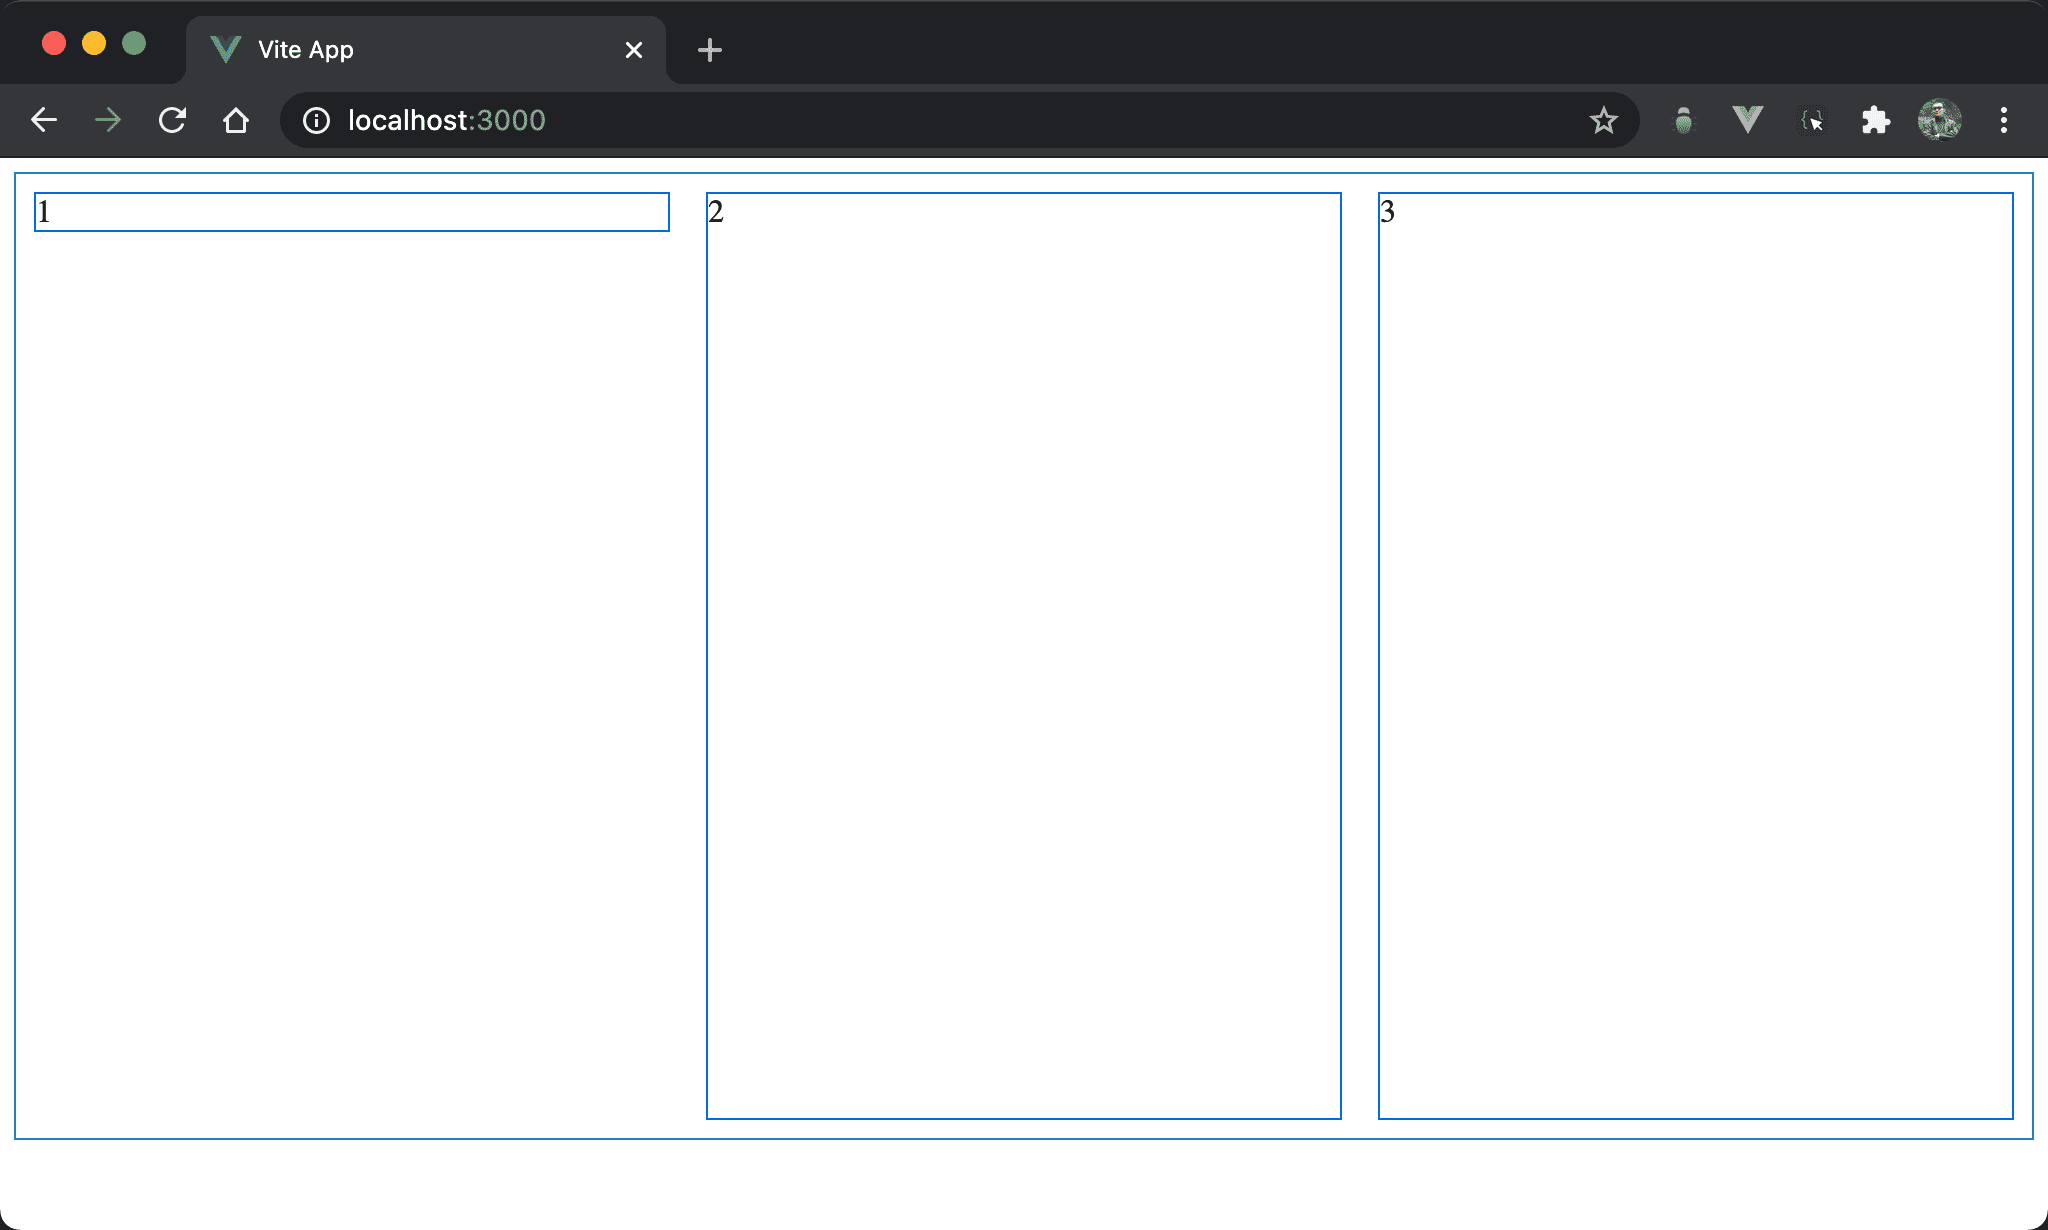The width and height of the screenshot is (2048, 1230).
Task: Close the Vite App tab
Action: click(633, 50)
